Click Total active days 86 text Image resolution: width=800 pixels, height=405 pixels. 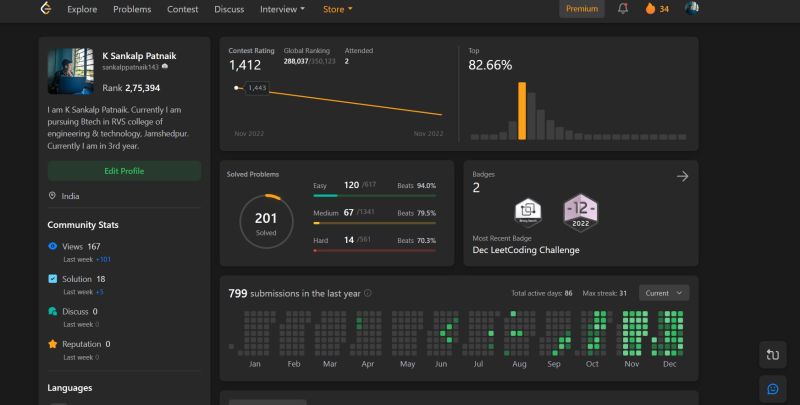pyautogui.click(x=542, y=293)
